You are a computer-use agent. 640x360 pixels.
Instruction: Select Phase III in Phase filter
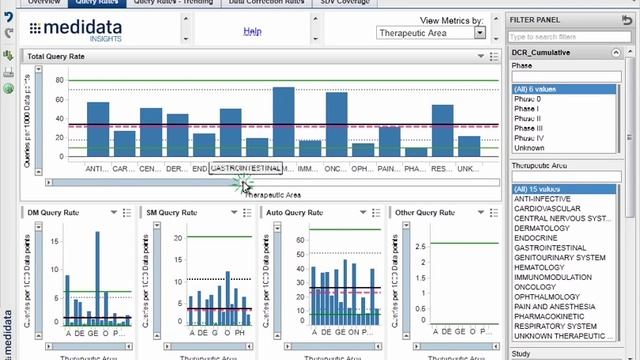pos(564,129)
